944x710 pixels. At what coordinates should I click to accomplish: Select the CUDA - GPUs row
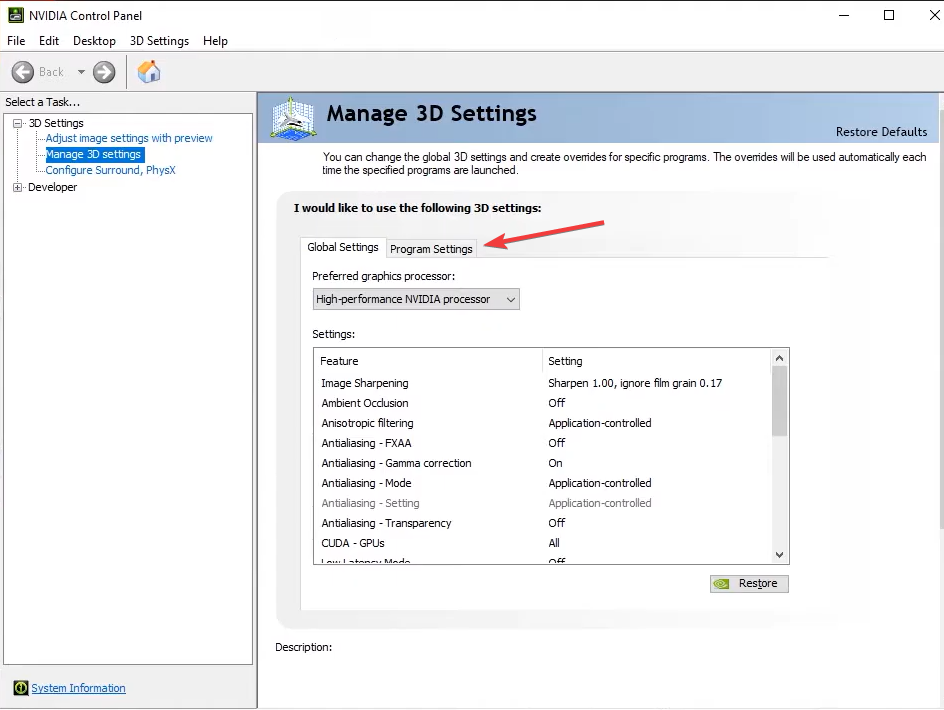coord(542,543)
